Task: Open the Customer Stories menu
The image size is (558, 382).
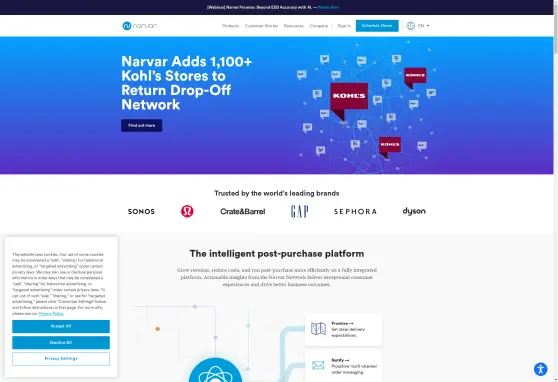Action: pyautogui.click(x=261, y=26)
